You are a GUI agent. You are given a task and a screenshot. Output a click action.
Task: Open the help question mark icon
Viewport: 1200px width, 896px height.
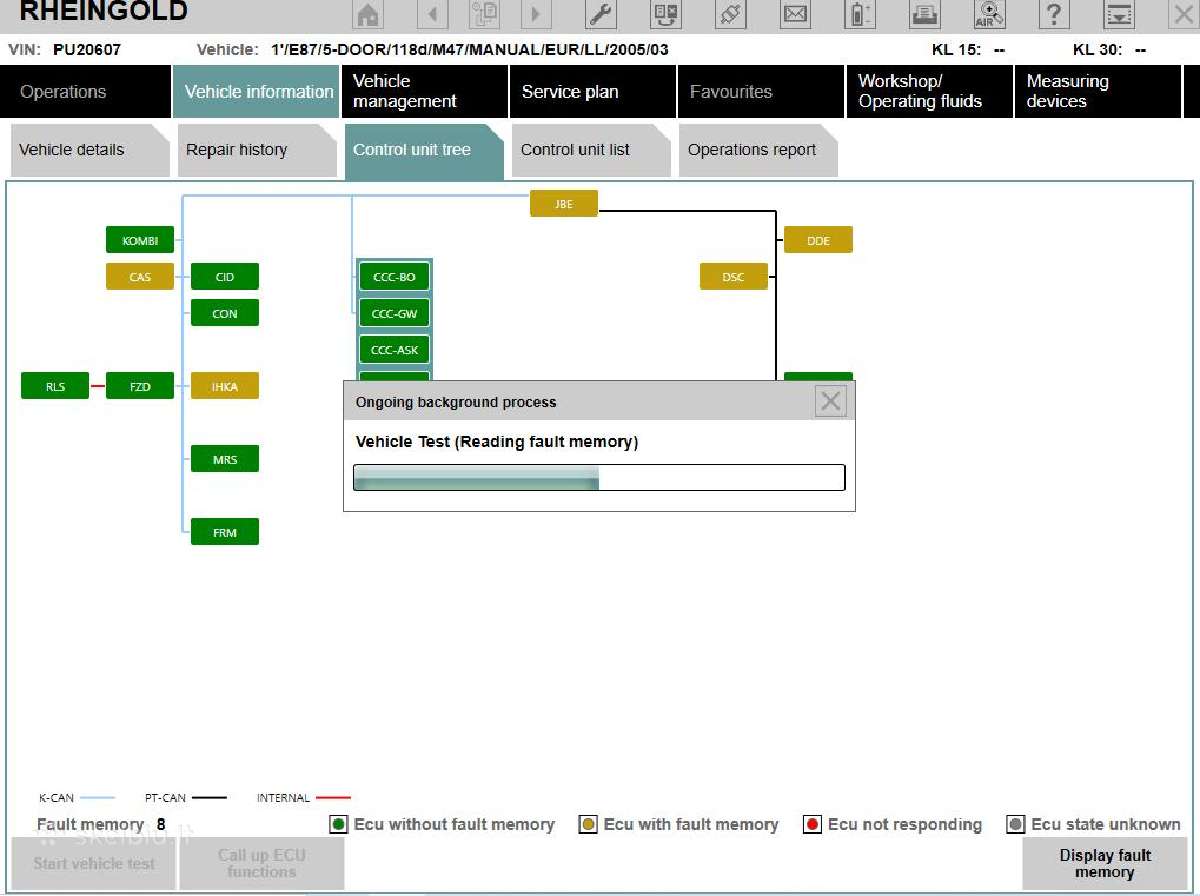click(x=1054, y=14)
